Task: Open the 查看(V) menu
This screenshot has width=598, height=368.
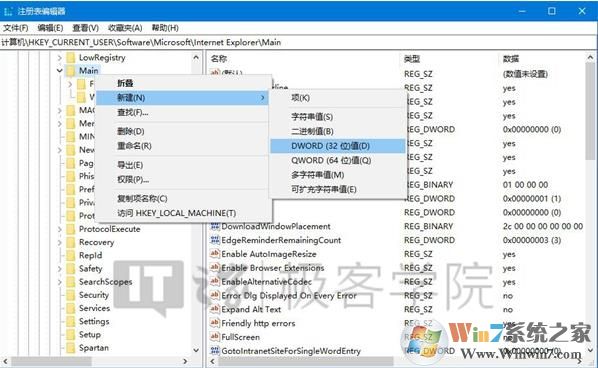Action: [85, 28]
